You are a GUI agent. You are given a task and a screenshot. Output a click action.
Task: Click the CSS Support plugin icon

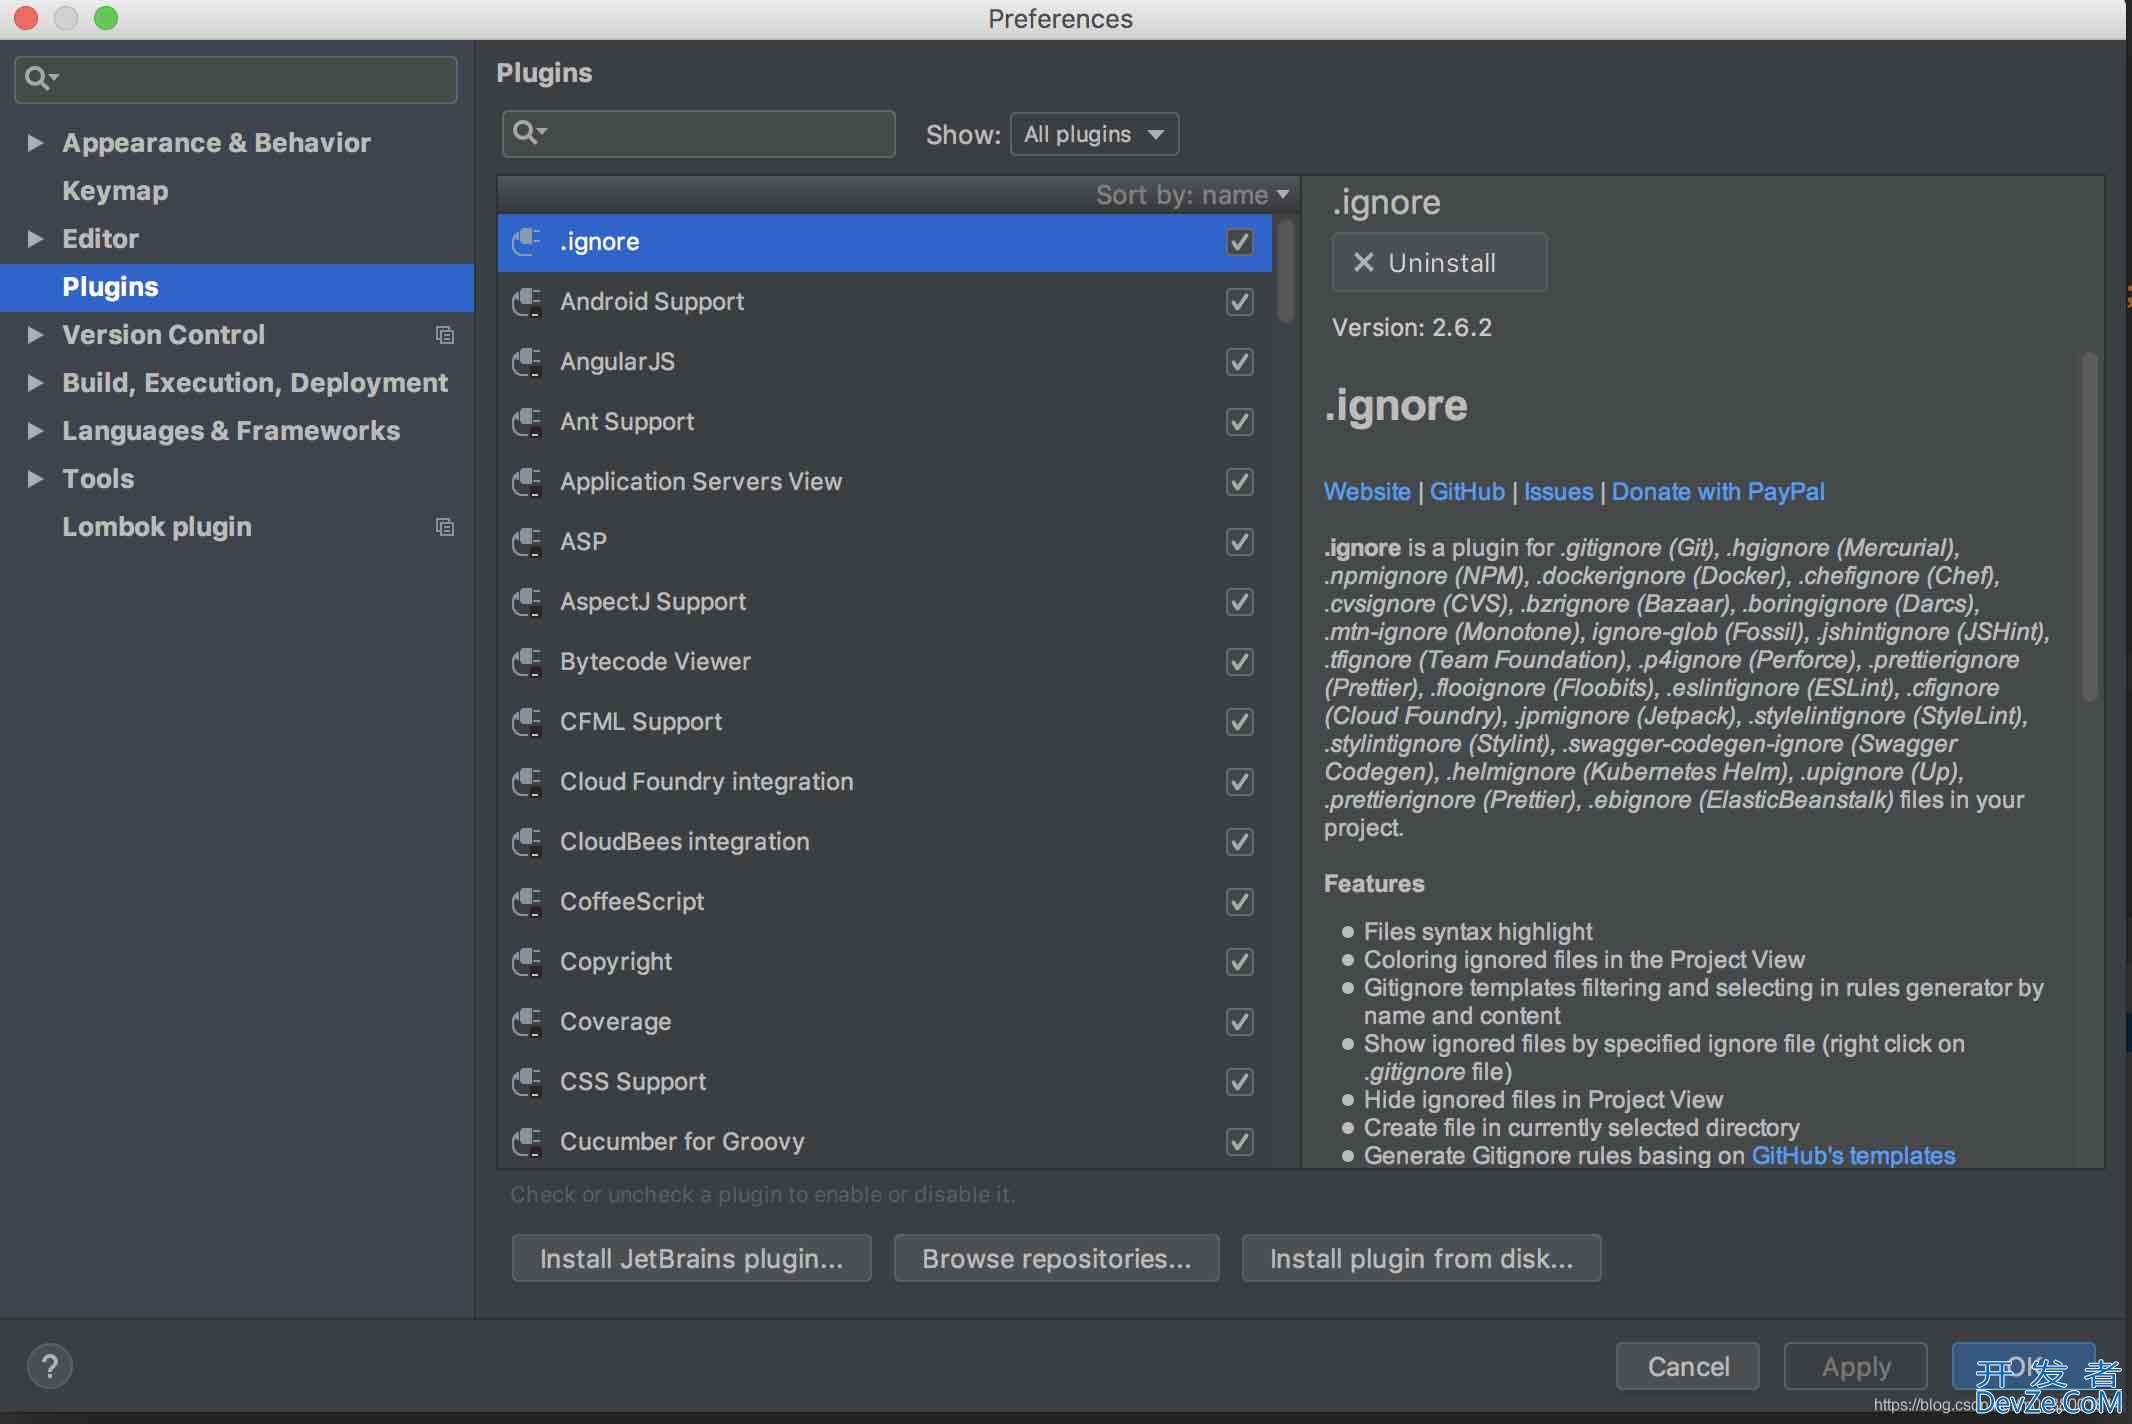tap(529, 1081)
